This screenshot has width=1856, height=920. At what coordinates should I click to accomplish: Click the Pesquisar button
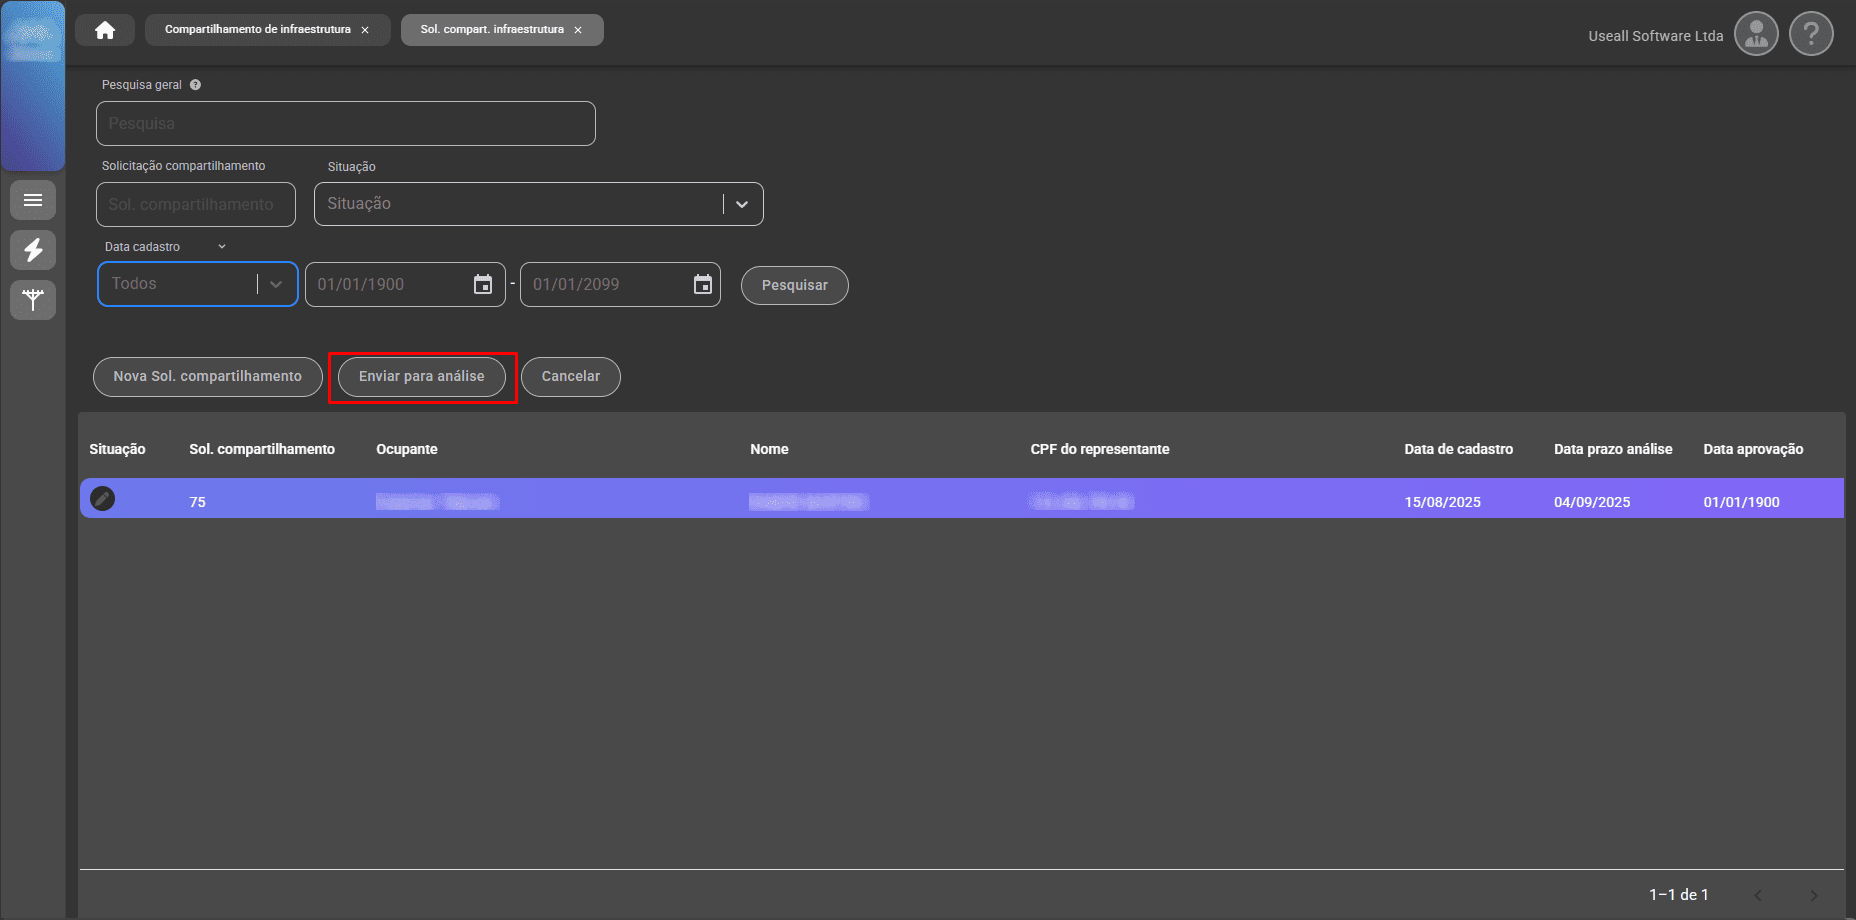point(794,285)
